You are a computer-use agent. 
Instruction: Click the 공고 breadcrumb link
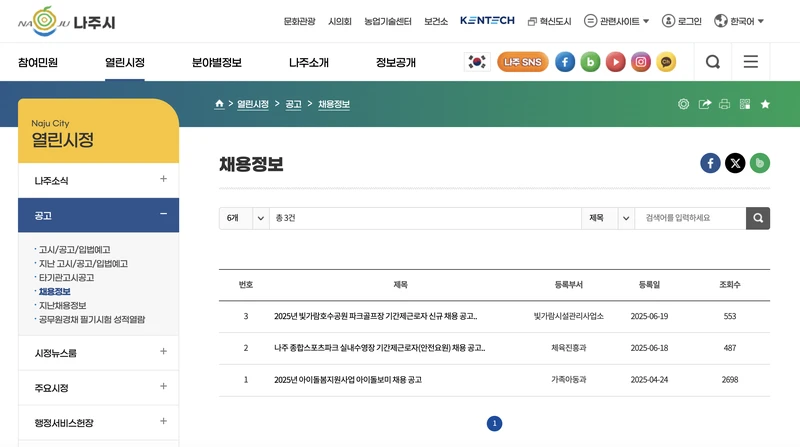click(x=293, y=104)
